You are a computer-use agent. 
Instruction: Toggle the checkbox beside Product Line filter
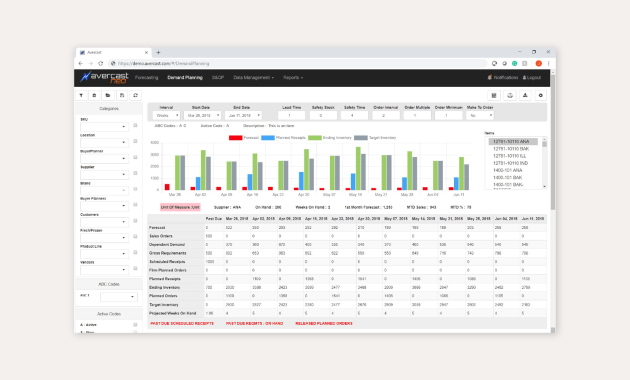tap(135, 252)
